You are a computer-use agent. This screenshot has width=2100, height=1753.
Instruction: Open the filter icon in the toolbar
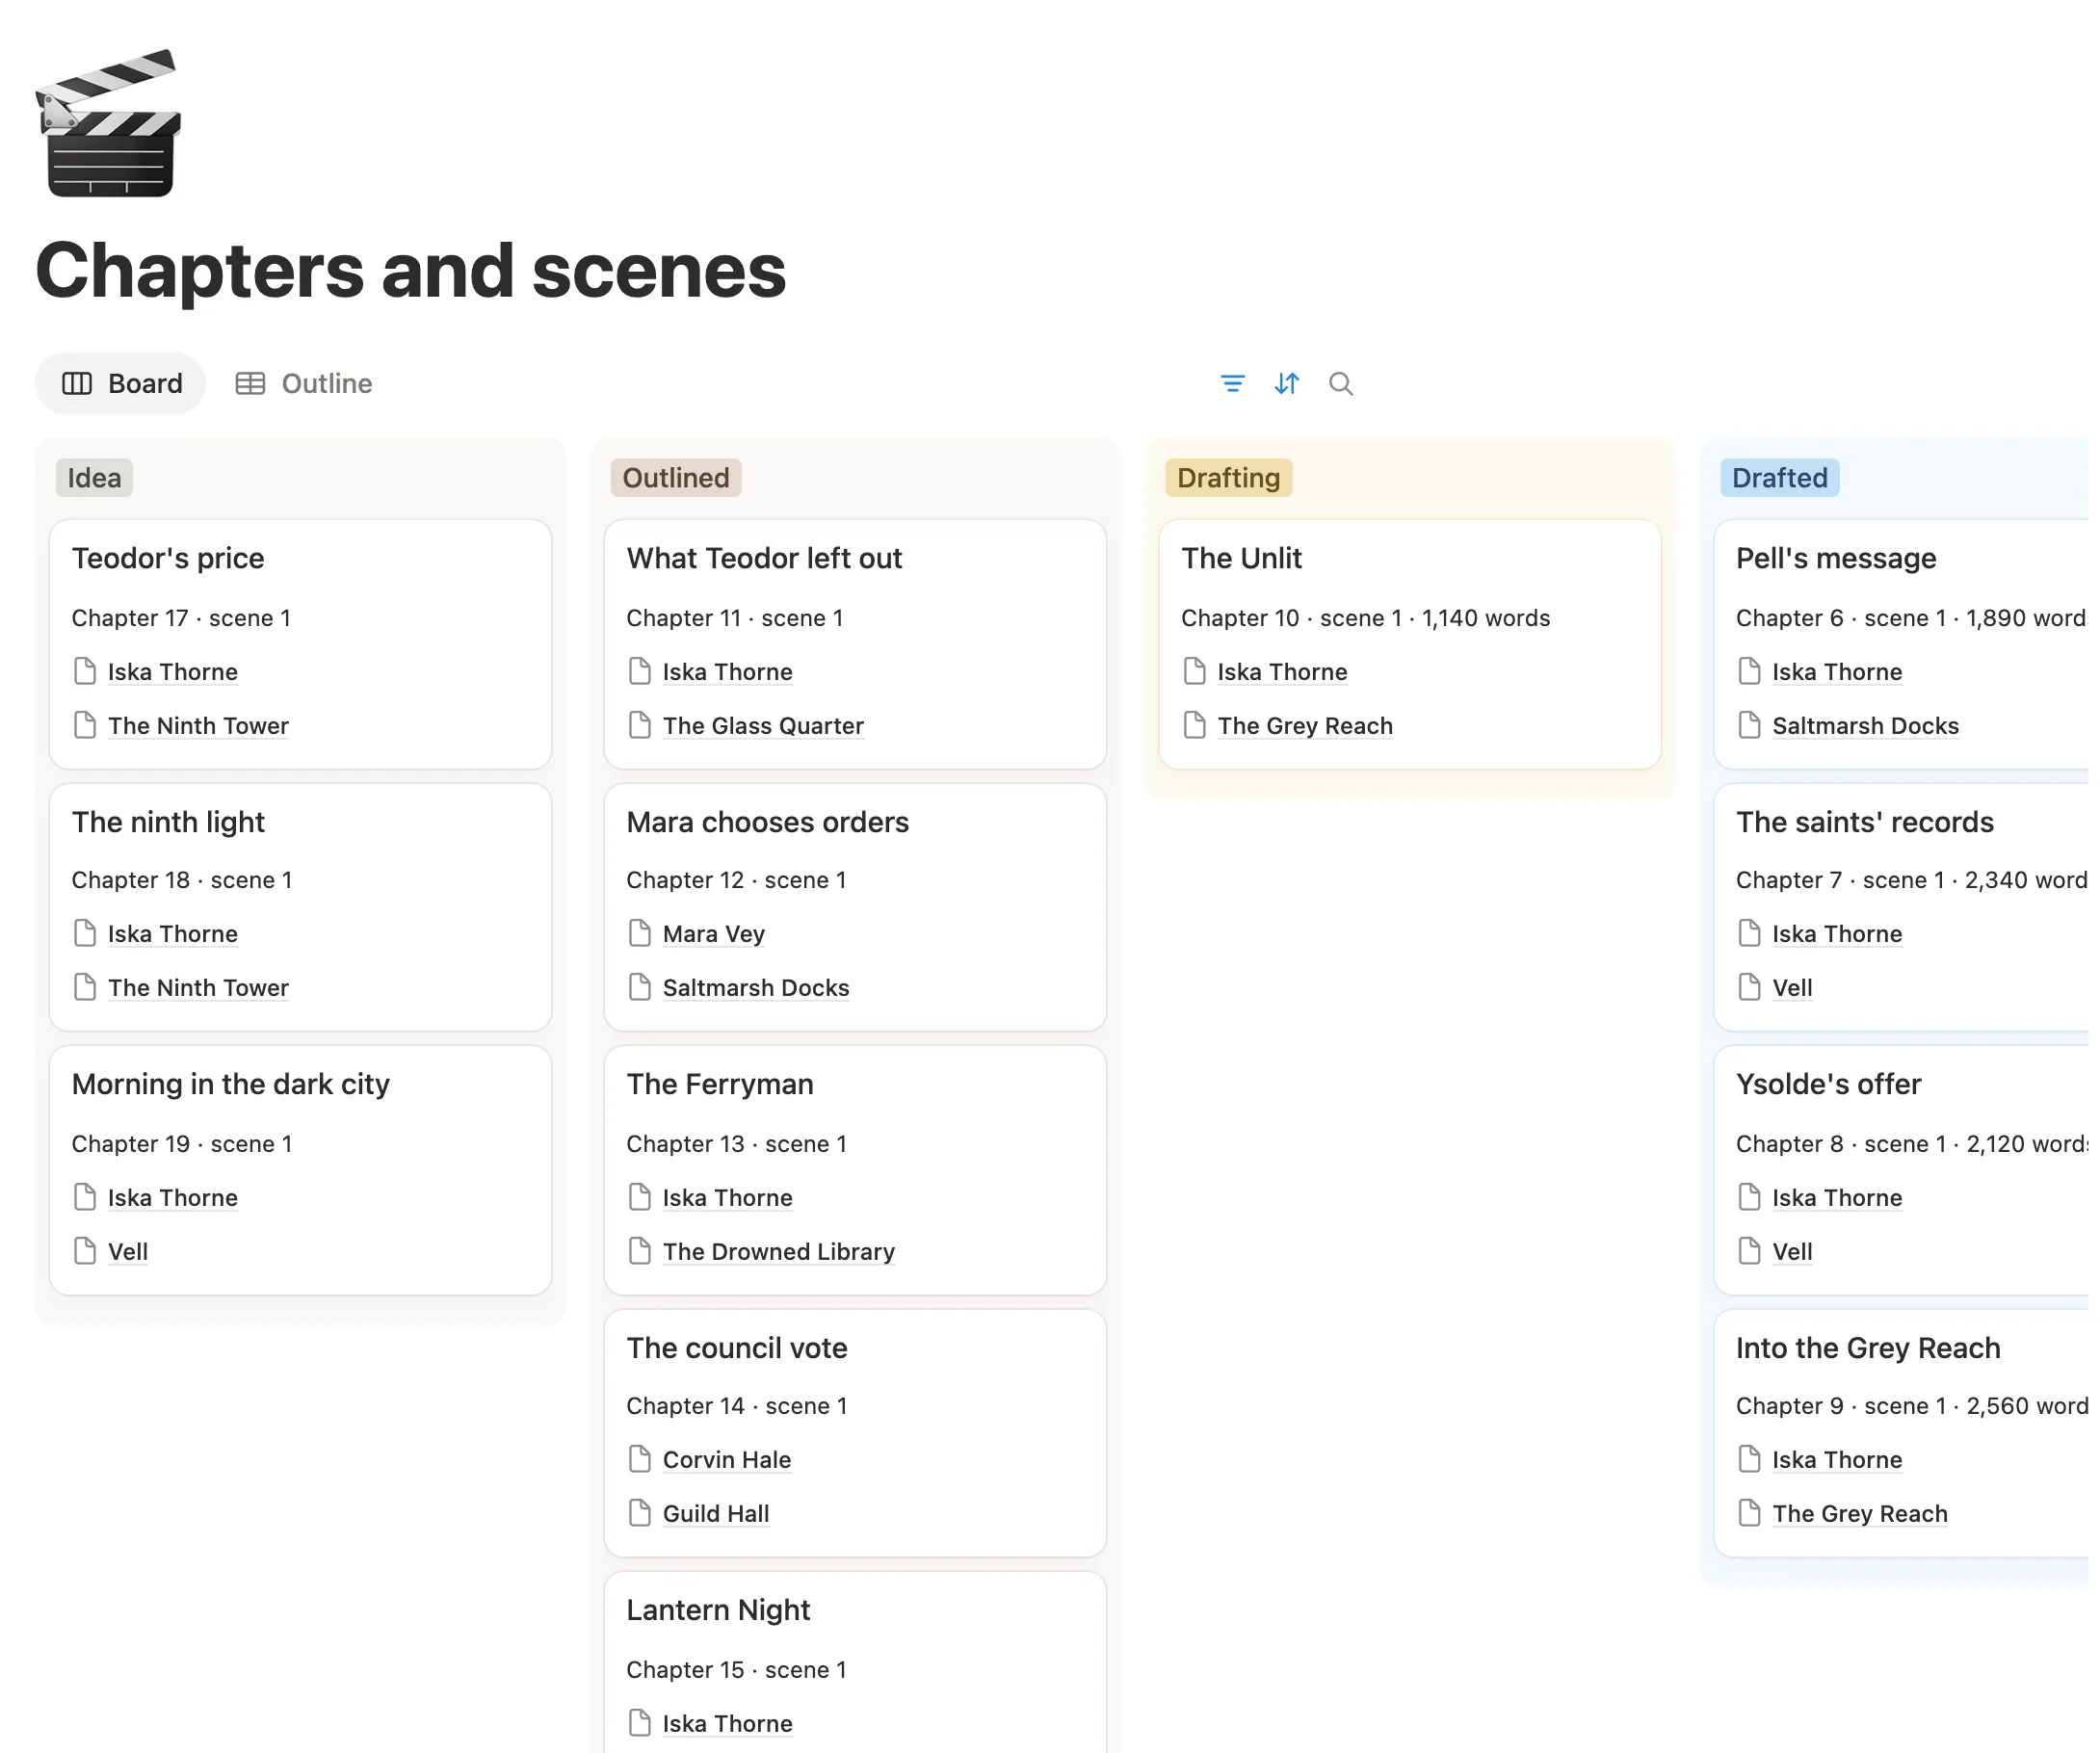click(1232, 384)
